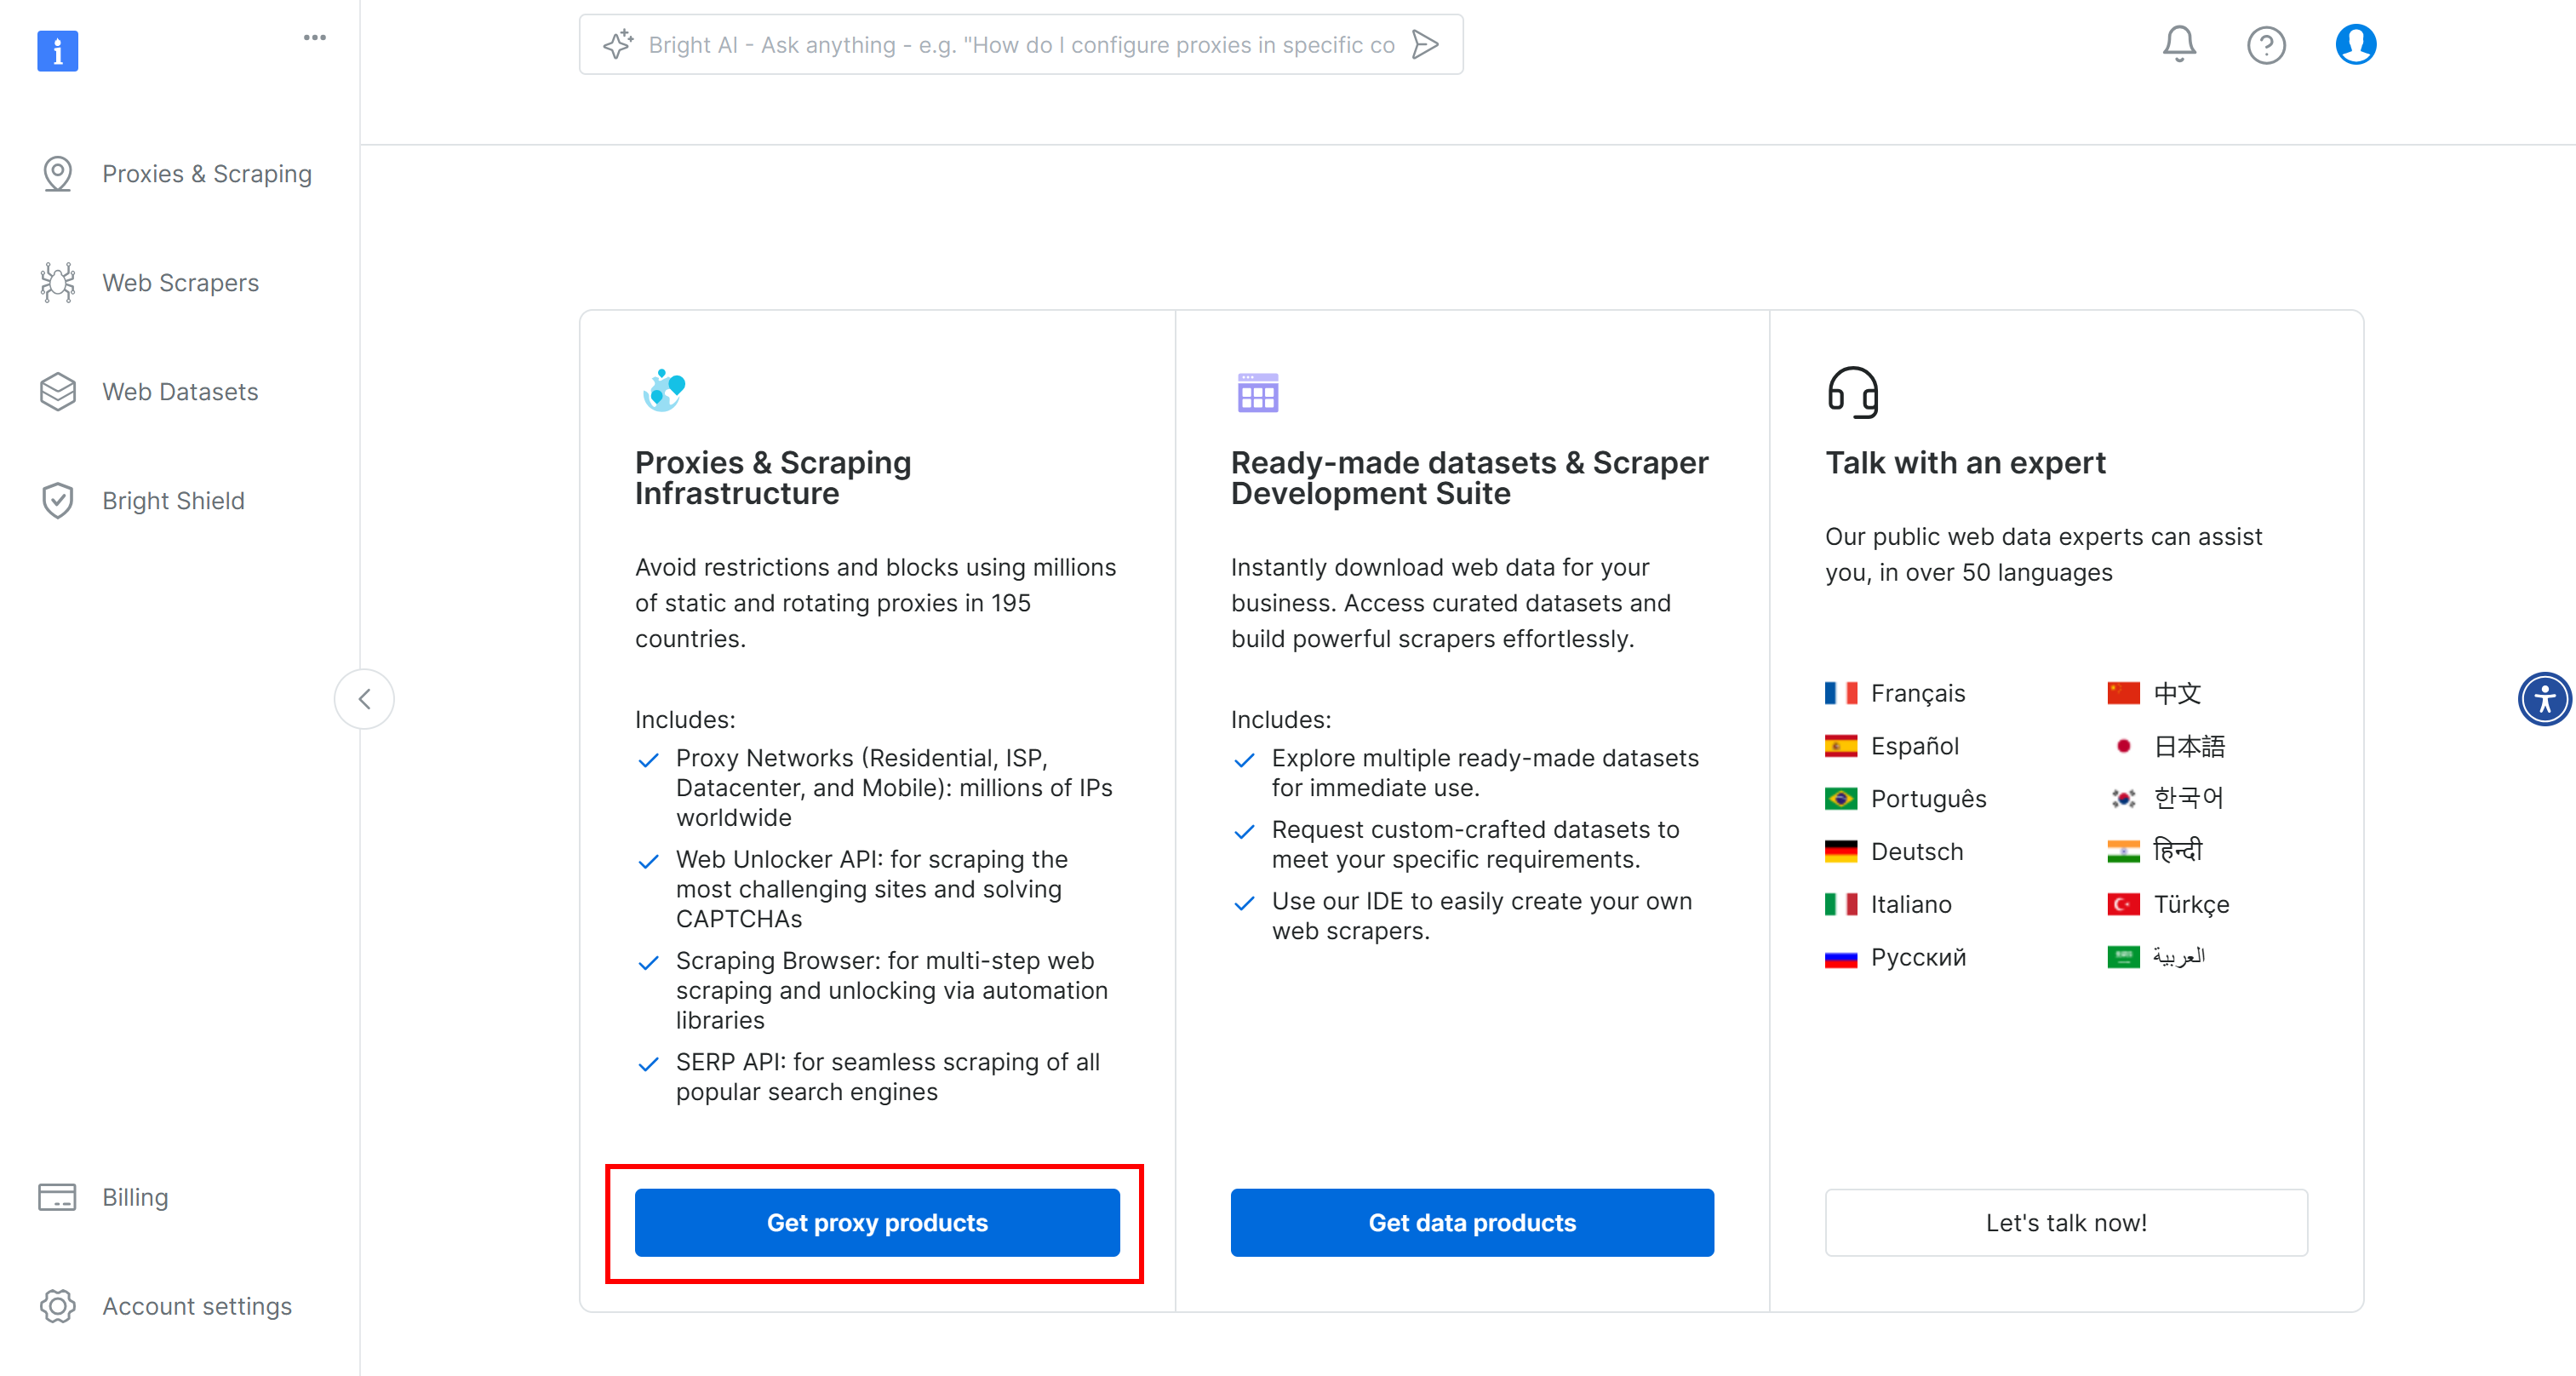
Task: Click the Web Scrapers spider icon
Action: click(58, 283)
